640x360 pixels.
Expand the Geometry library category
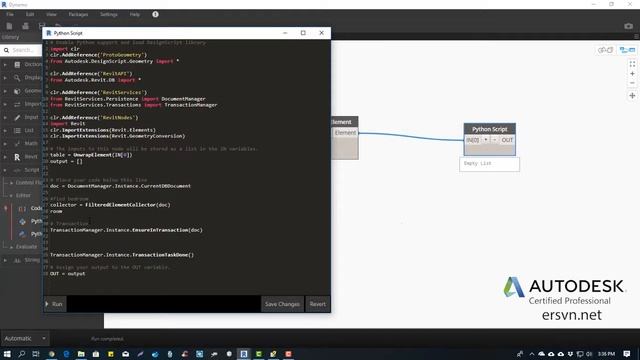(x=5, y=91)
